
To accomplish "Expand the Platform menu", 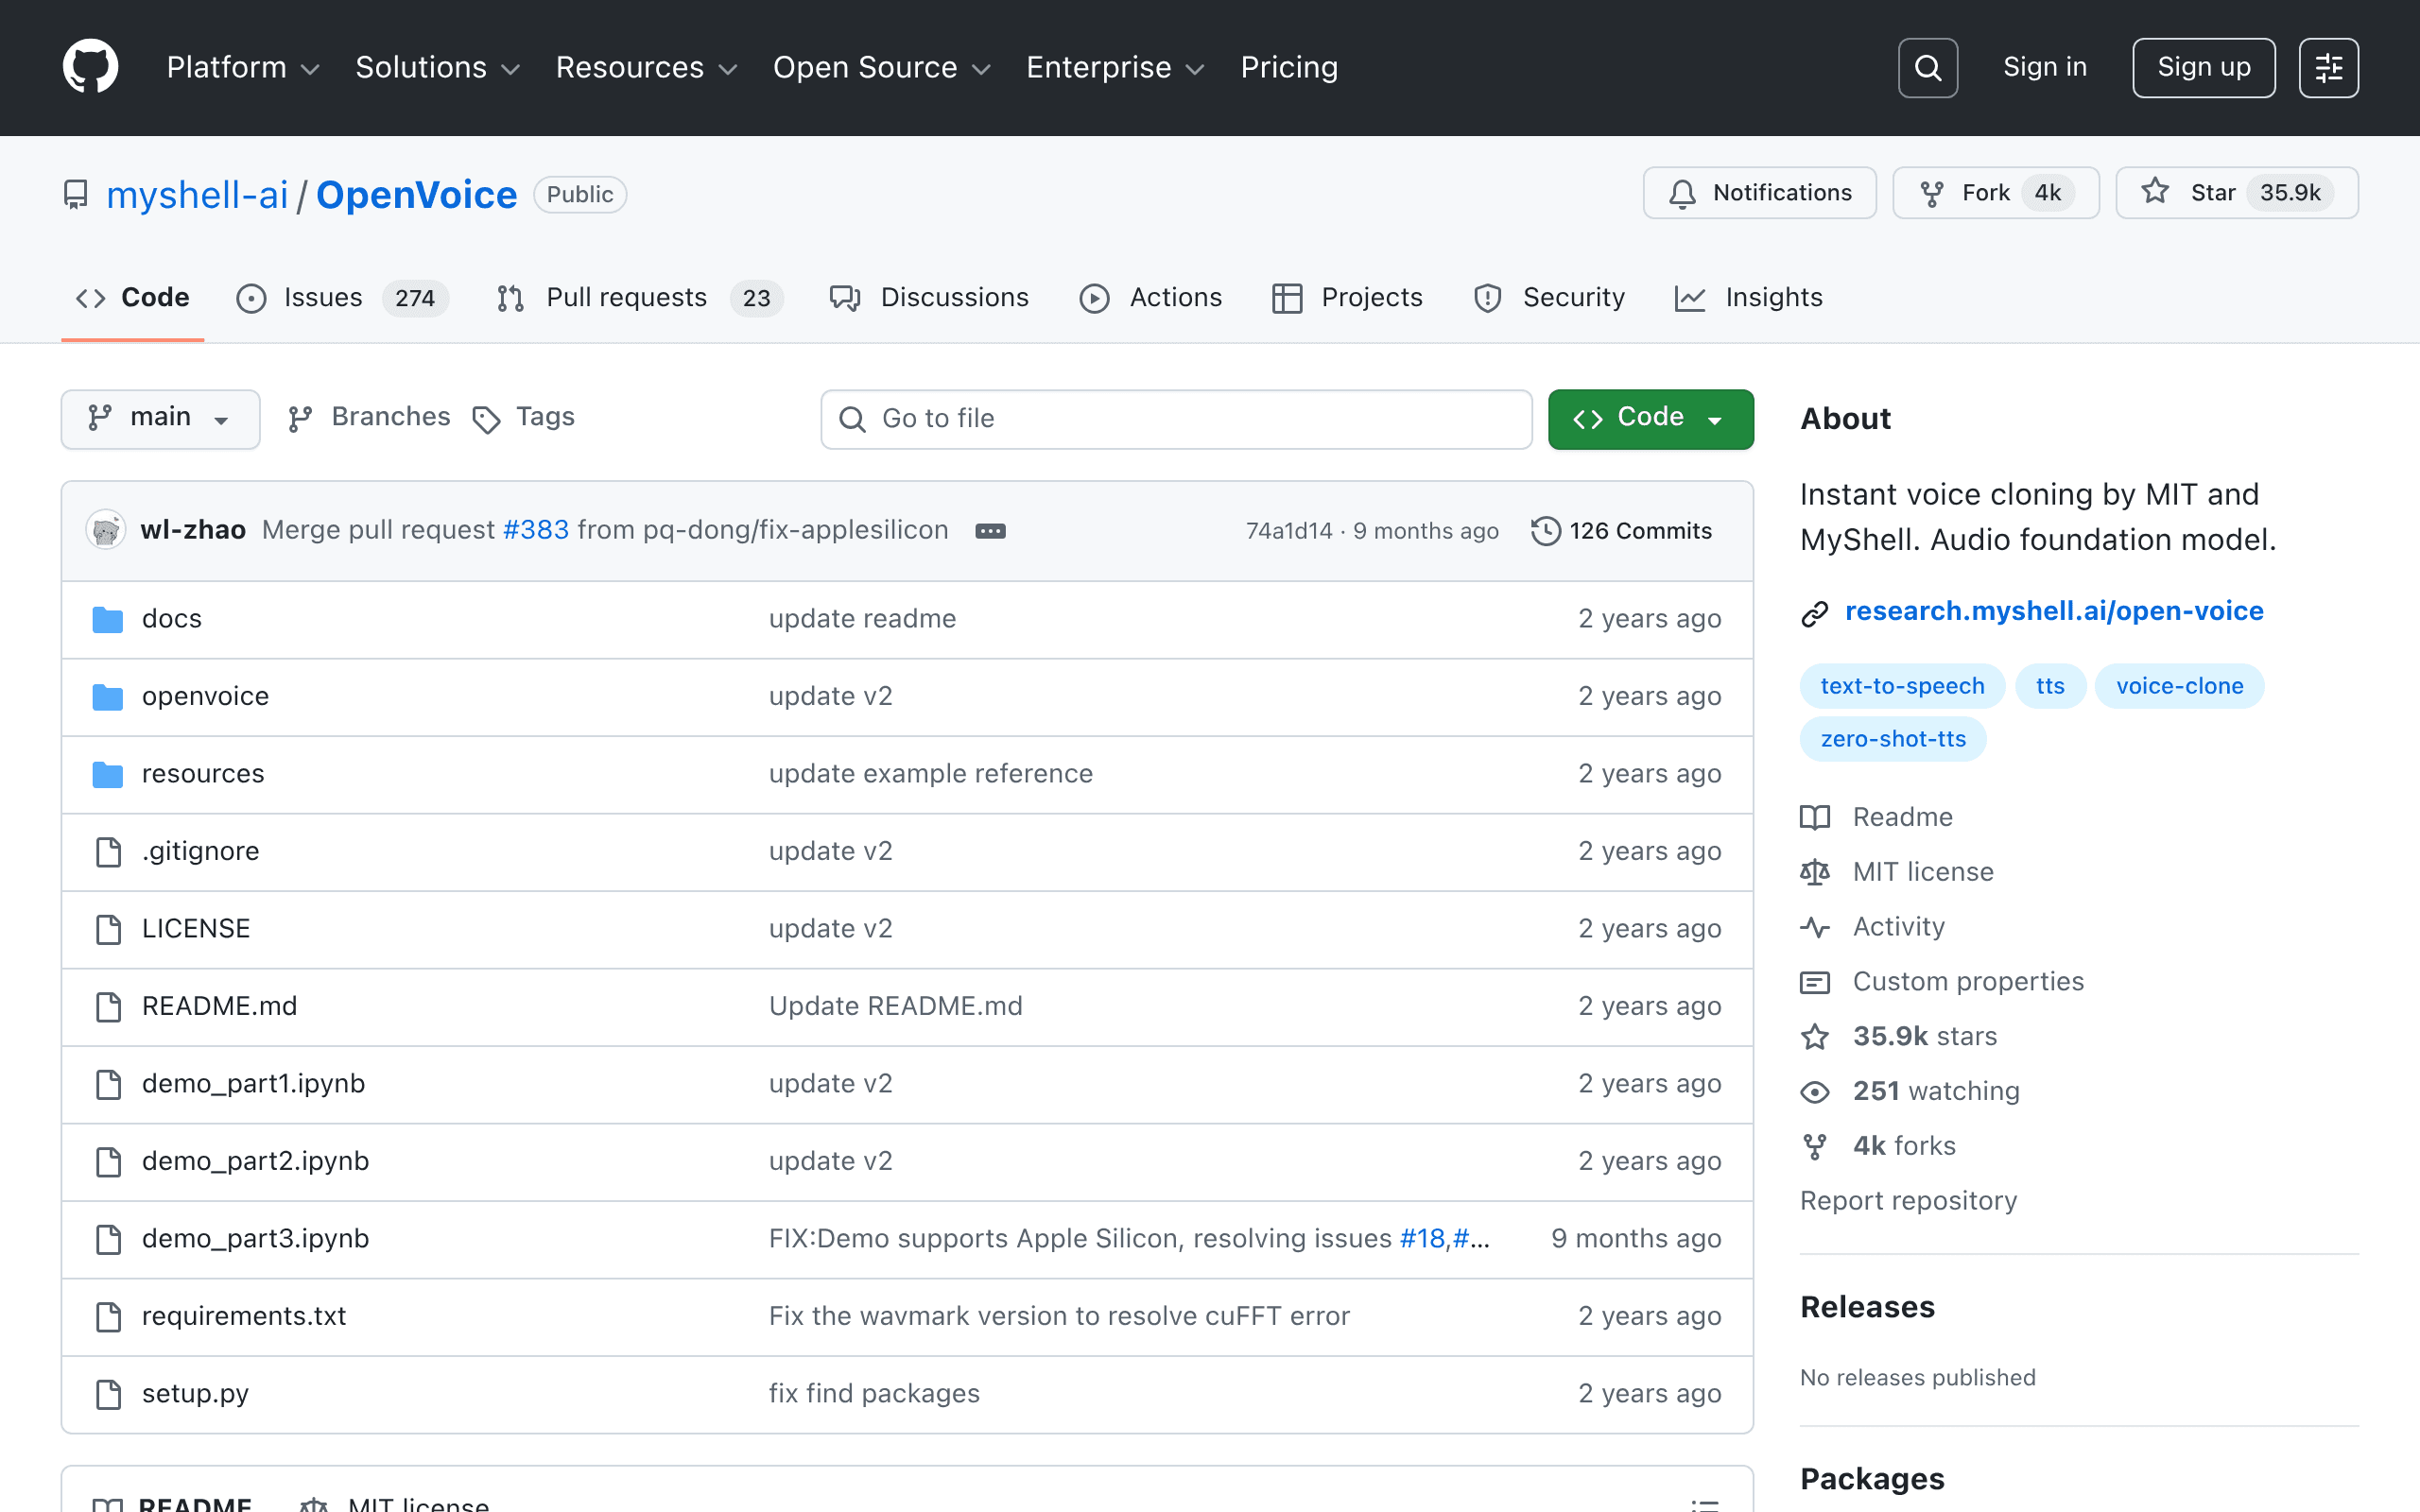I will (x=242, y=67).
